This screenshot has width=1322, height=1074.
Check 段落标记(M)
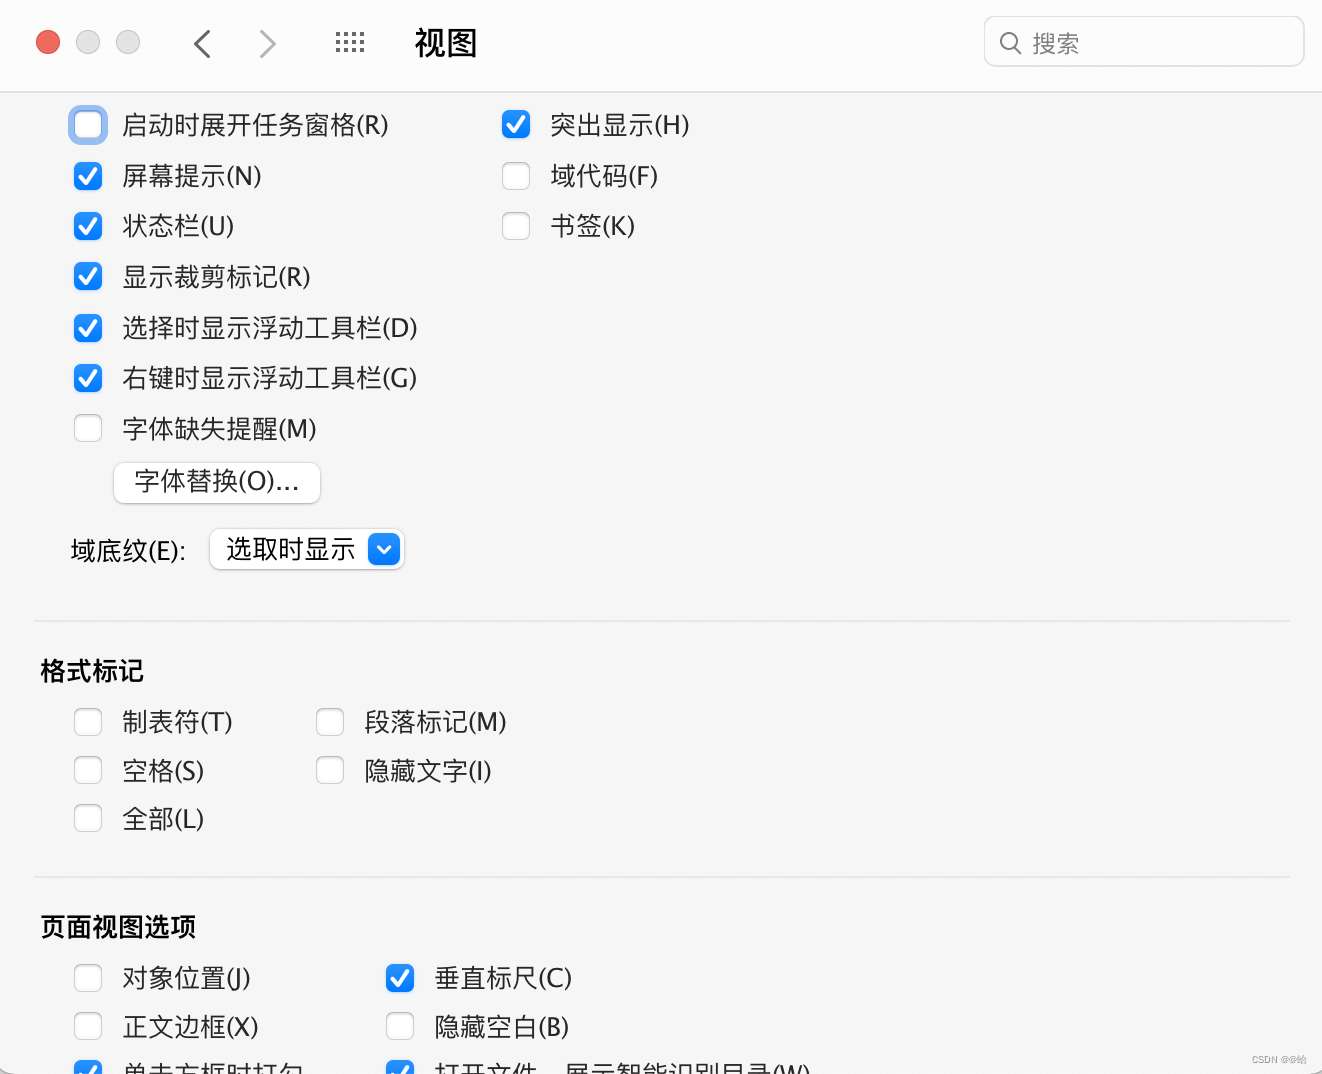(330, 722)
